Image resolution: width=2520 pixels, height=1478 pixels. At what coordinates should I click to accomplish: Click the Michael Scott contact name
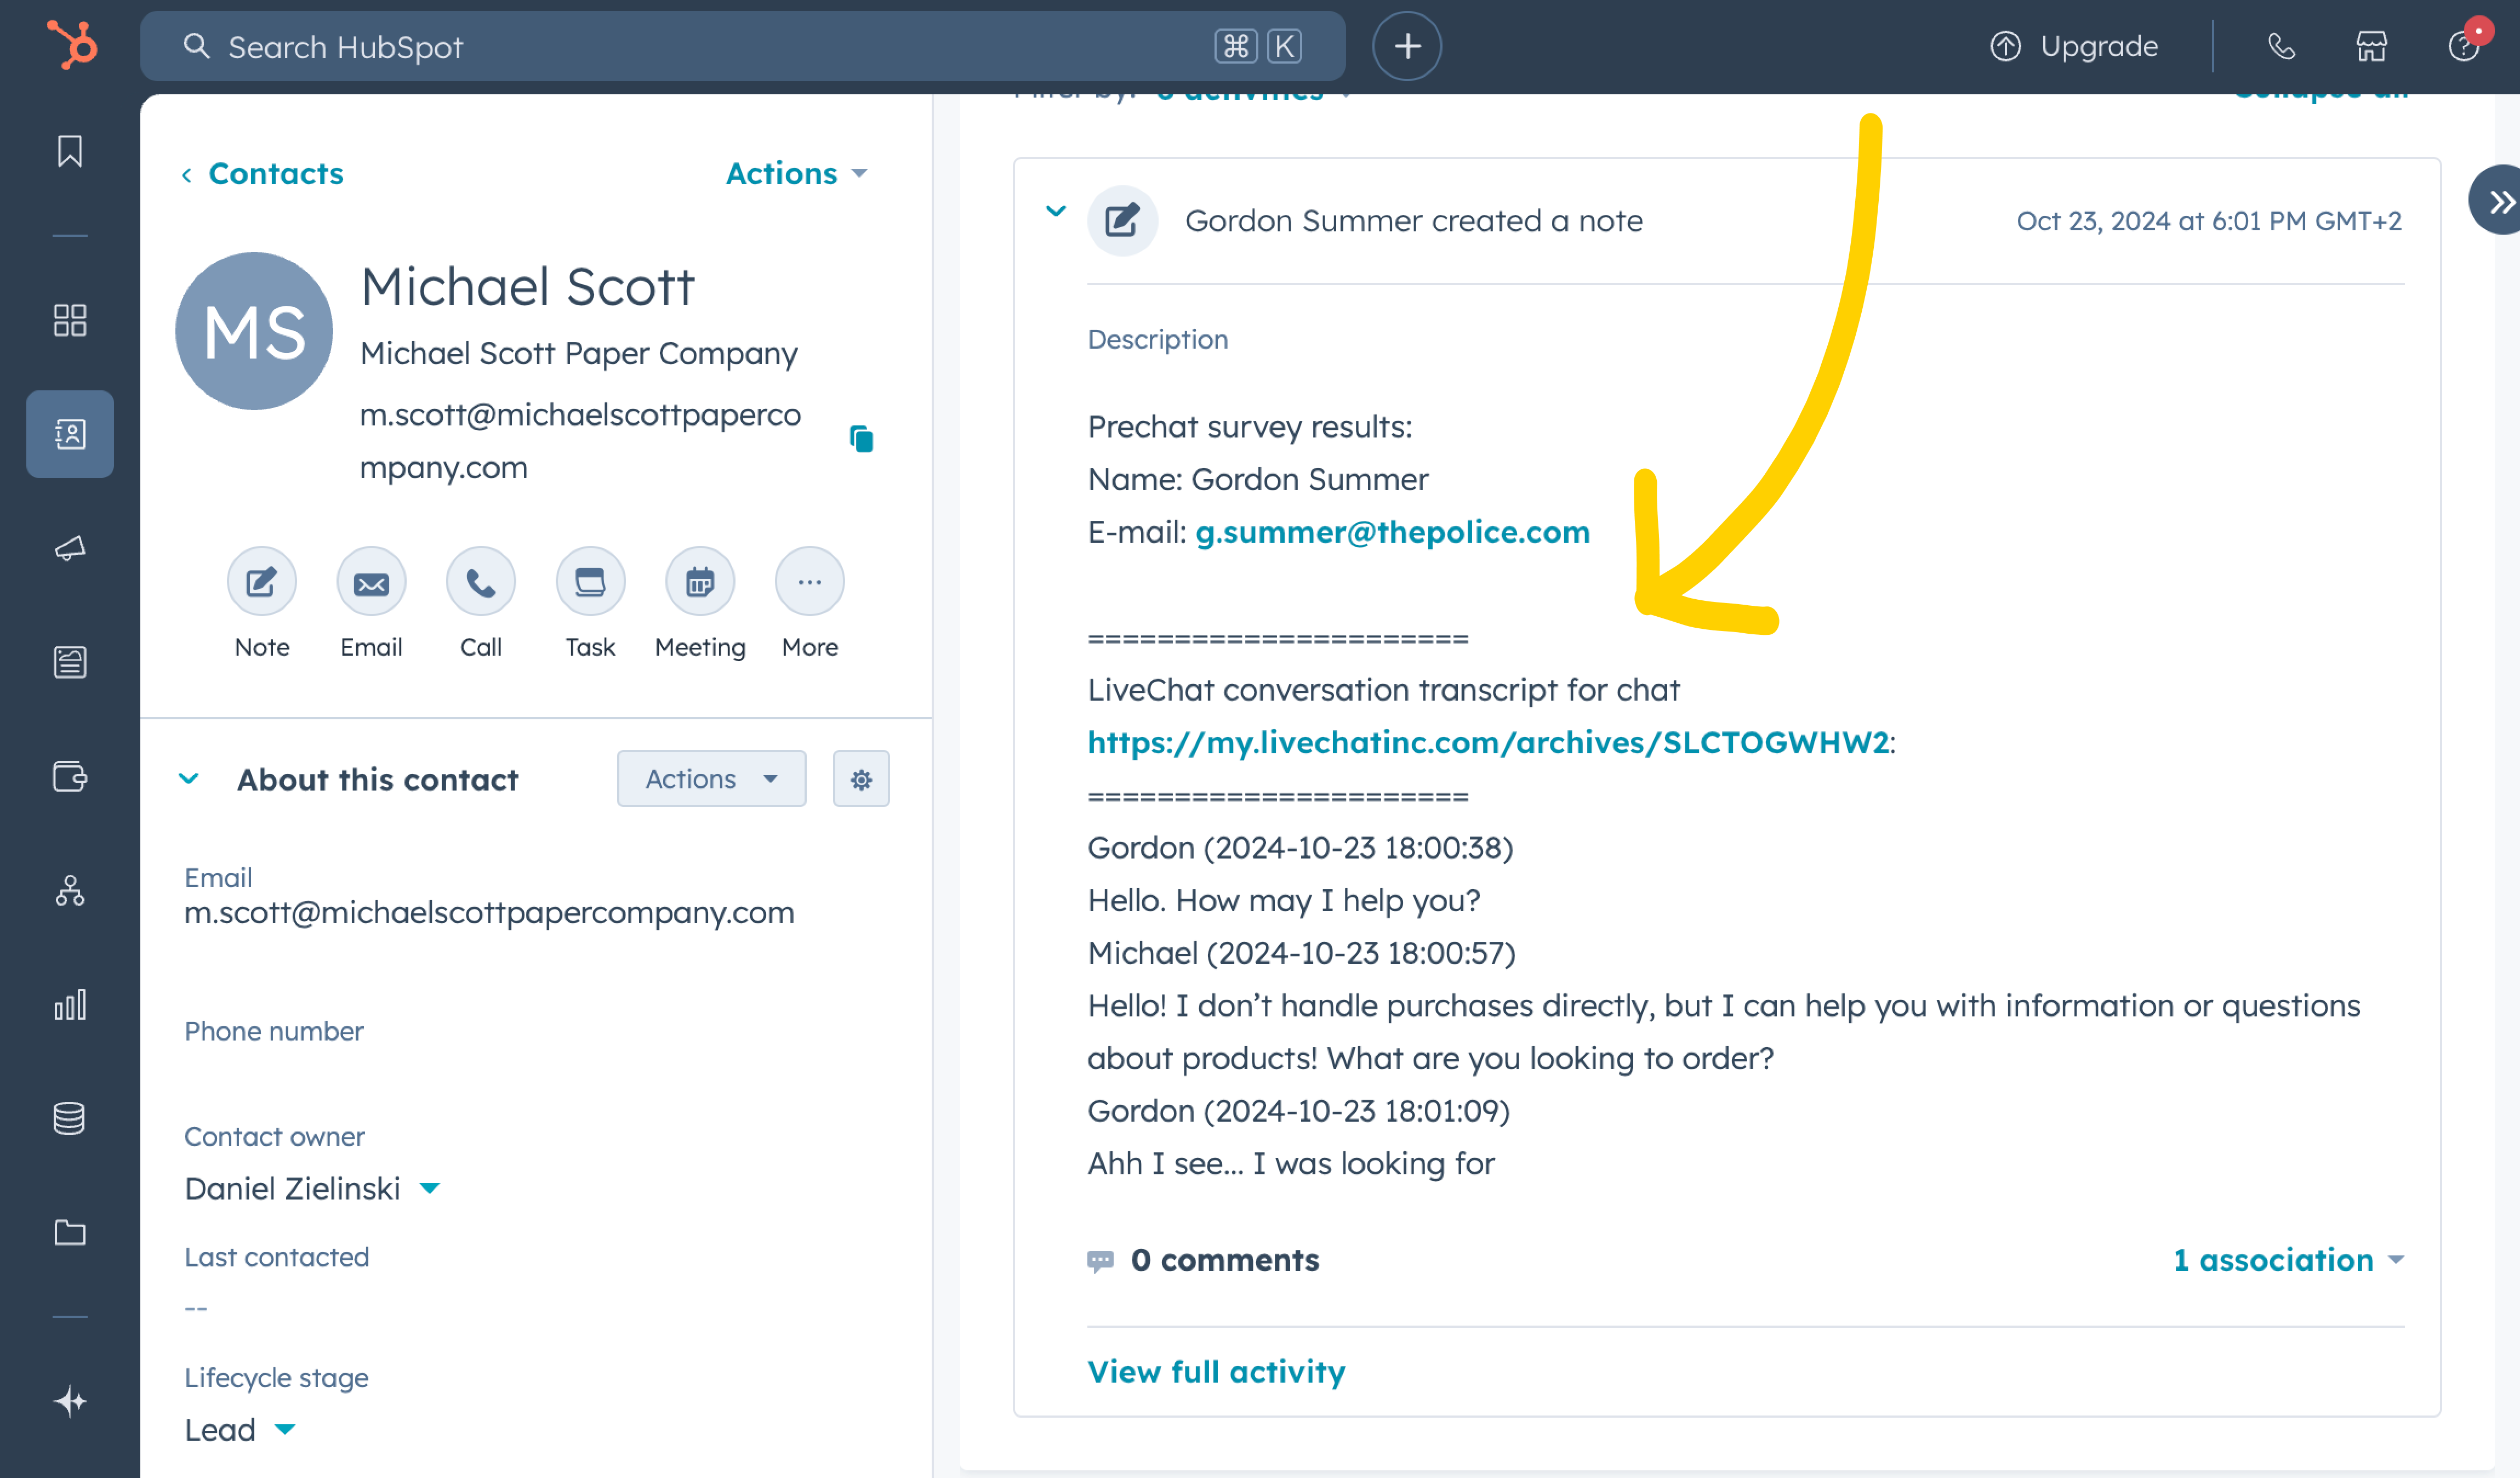527,287
